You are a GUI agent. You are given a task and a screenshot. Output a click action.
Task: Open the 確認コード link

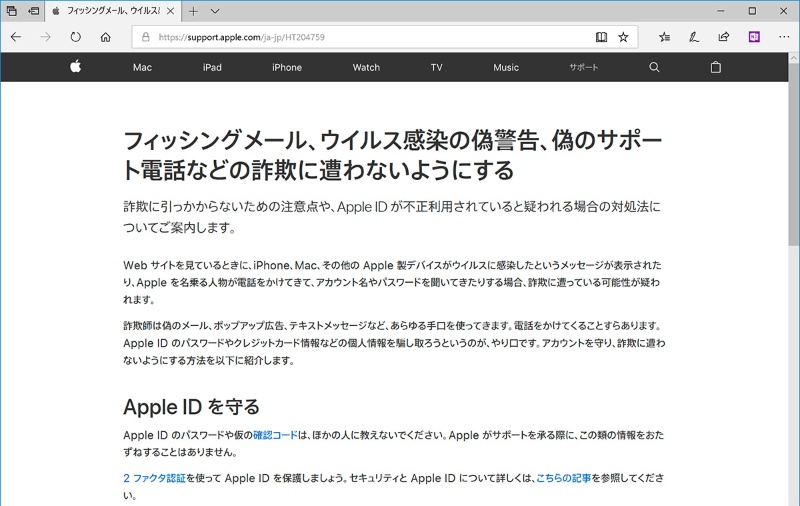point(275,436)
